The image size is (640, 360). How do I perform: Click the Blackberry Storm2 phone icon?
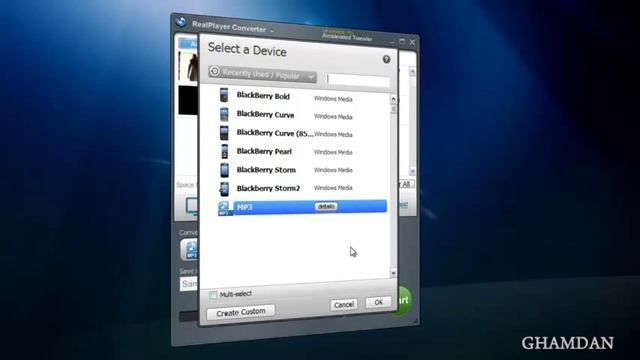(x=224, y=189)
